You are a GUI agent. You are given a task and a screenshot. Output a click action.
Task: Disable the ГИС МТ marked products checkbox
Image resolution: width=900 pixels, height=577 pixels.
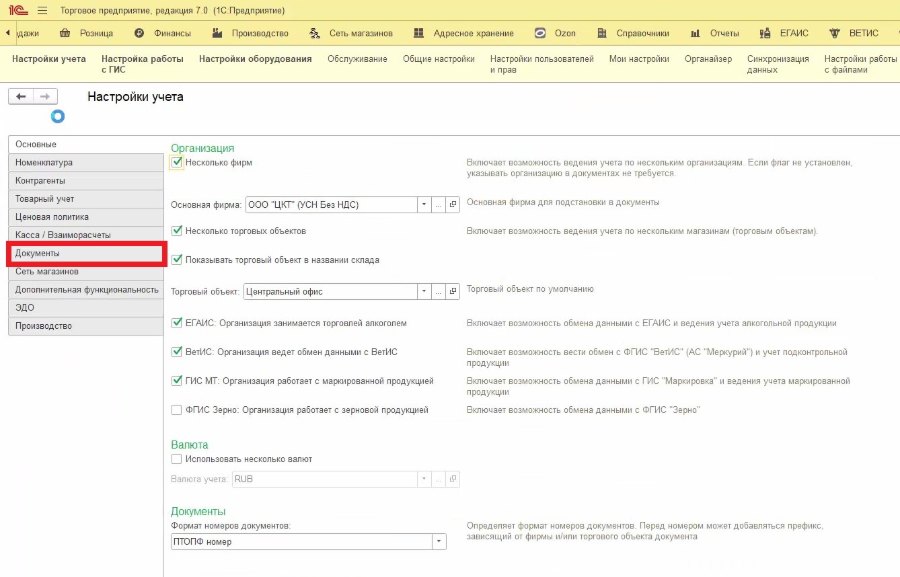tap(177, 381)
